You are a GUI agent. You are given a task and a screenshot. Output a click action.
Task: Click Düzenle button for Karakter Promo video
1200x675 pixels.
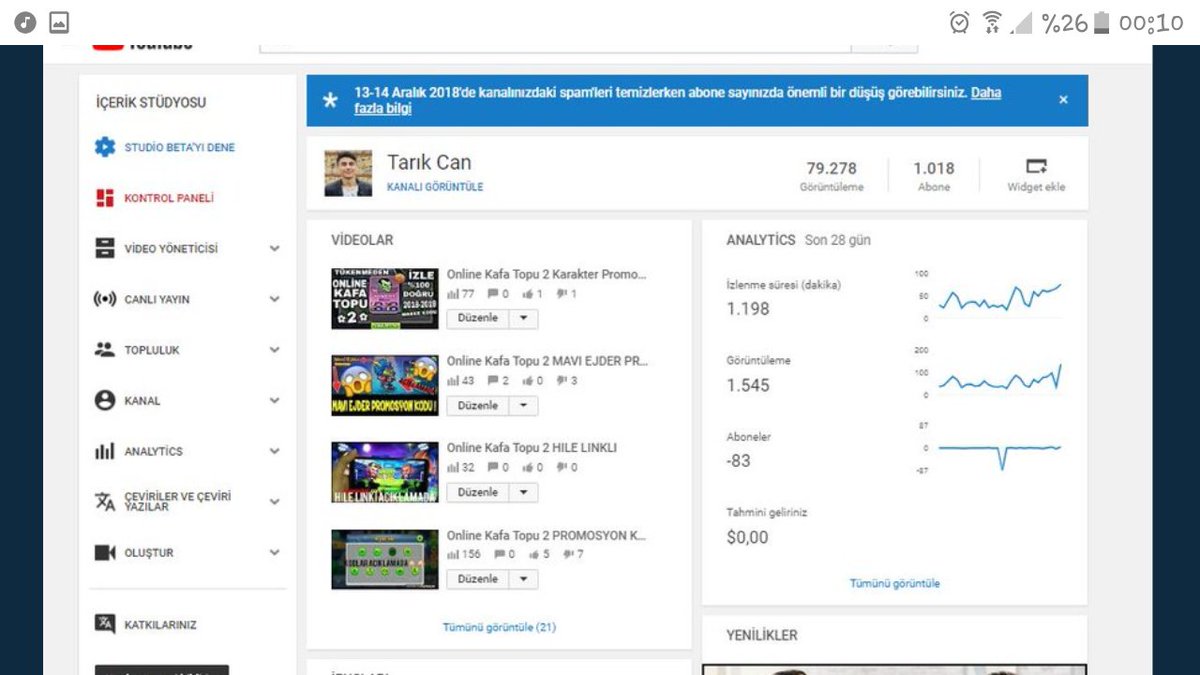(x=478, y=319)
